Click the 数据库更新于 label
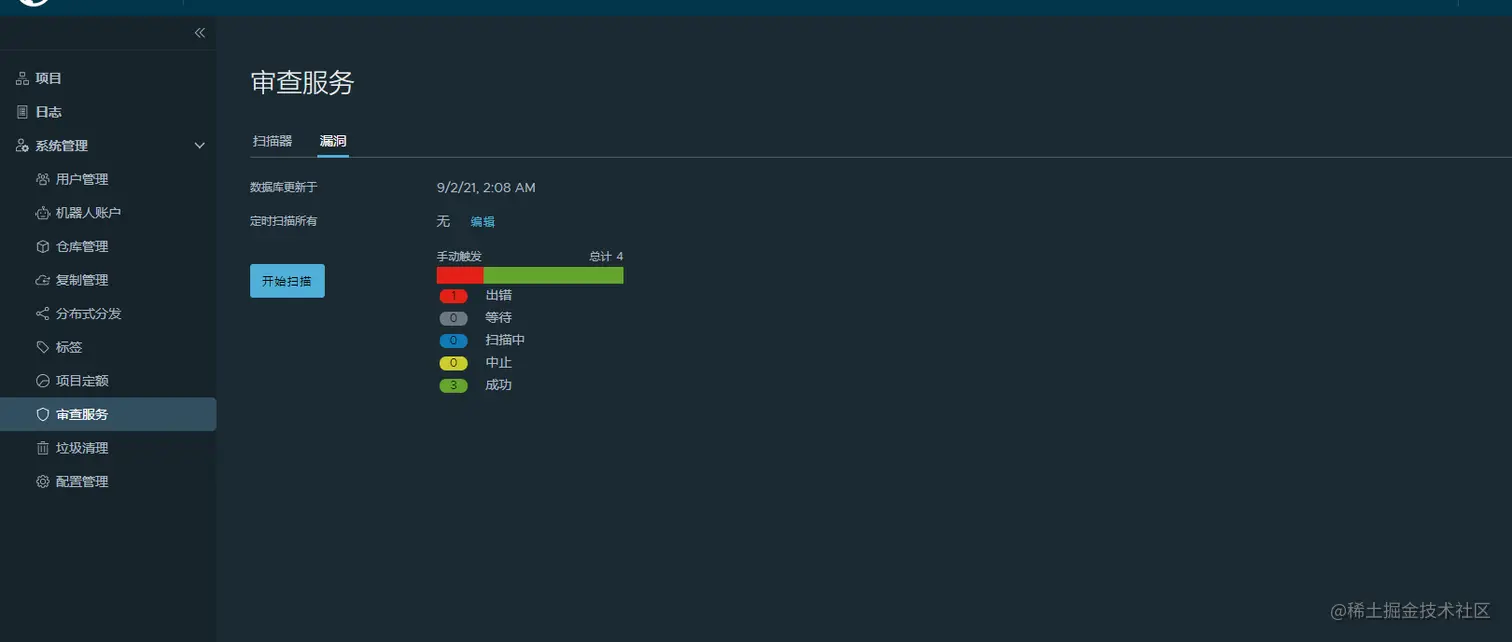Screen dimensions: 1512x642 (x=284, y=187)
